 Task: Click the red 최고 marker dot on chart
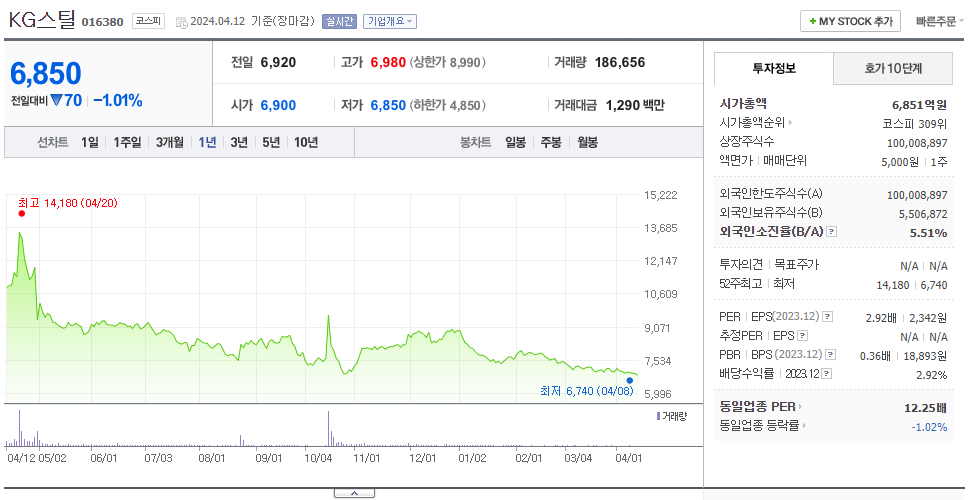tap(22, 214)
